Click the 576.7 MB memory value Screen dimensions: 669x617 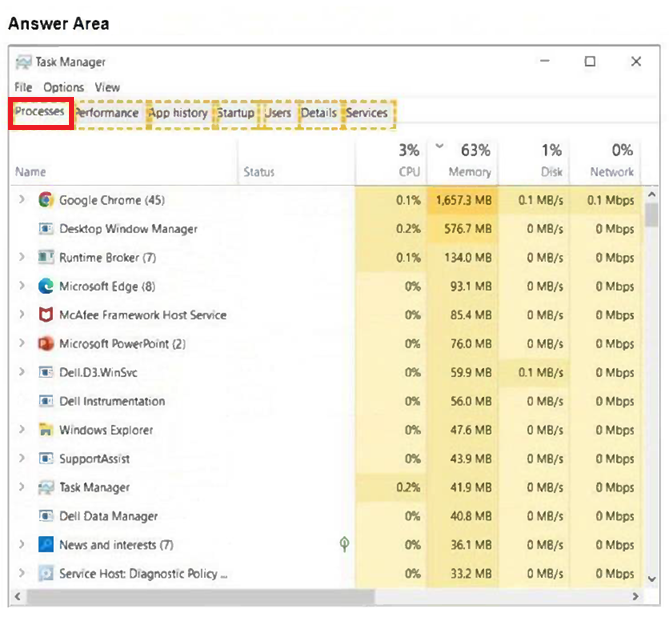point(468,229)
